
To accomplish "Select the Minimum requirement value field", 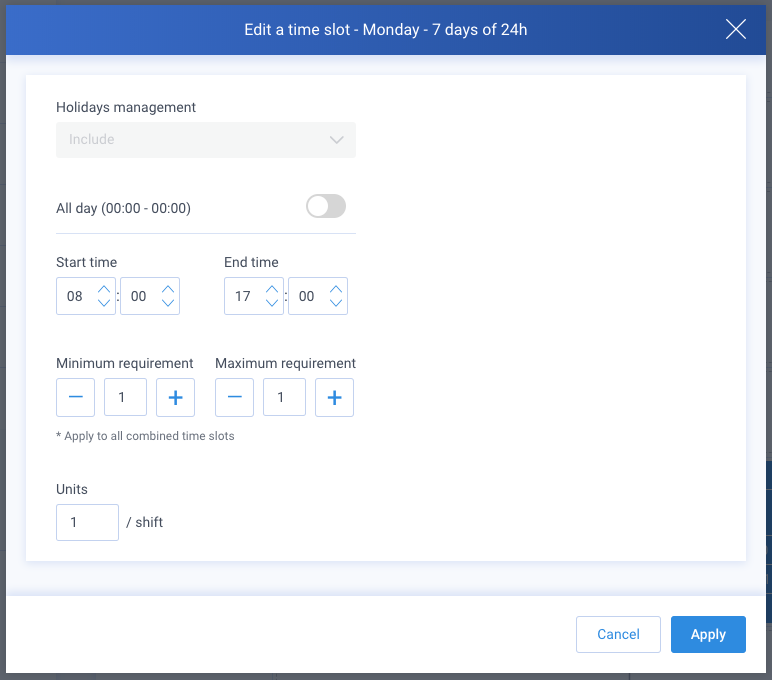I will tap(125, 397).
